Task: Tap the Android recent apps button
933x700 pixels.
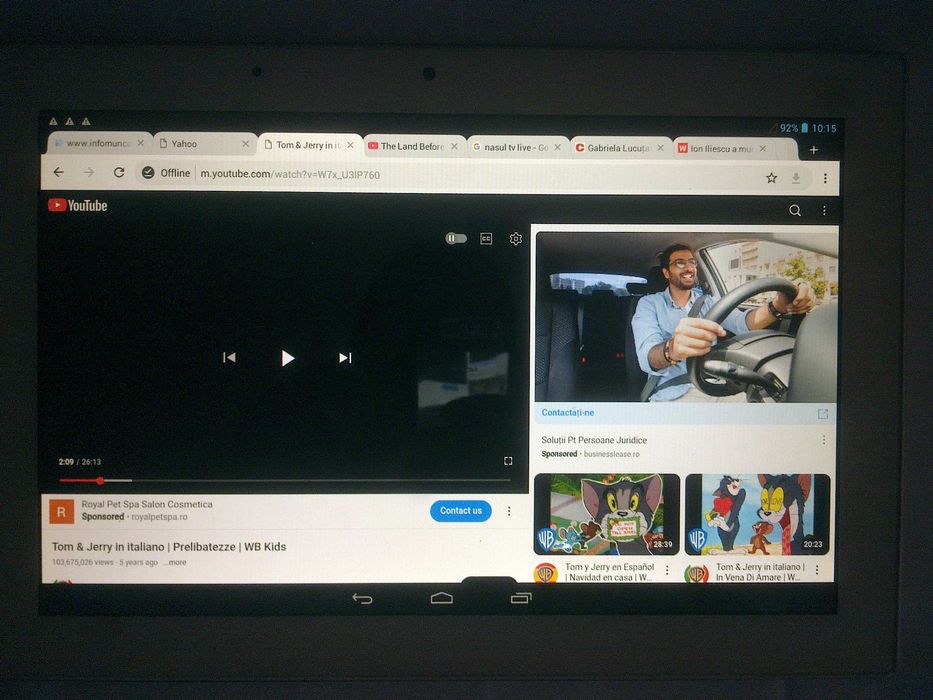Action: (x=521, y=597)
